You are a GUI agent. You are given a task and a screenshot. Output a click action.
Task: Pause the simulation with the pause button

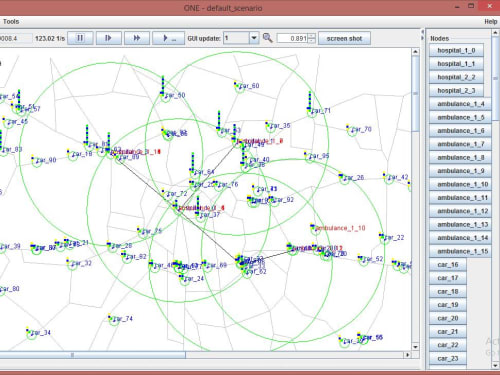pyautogui.click(x=80, y=38)
